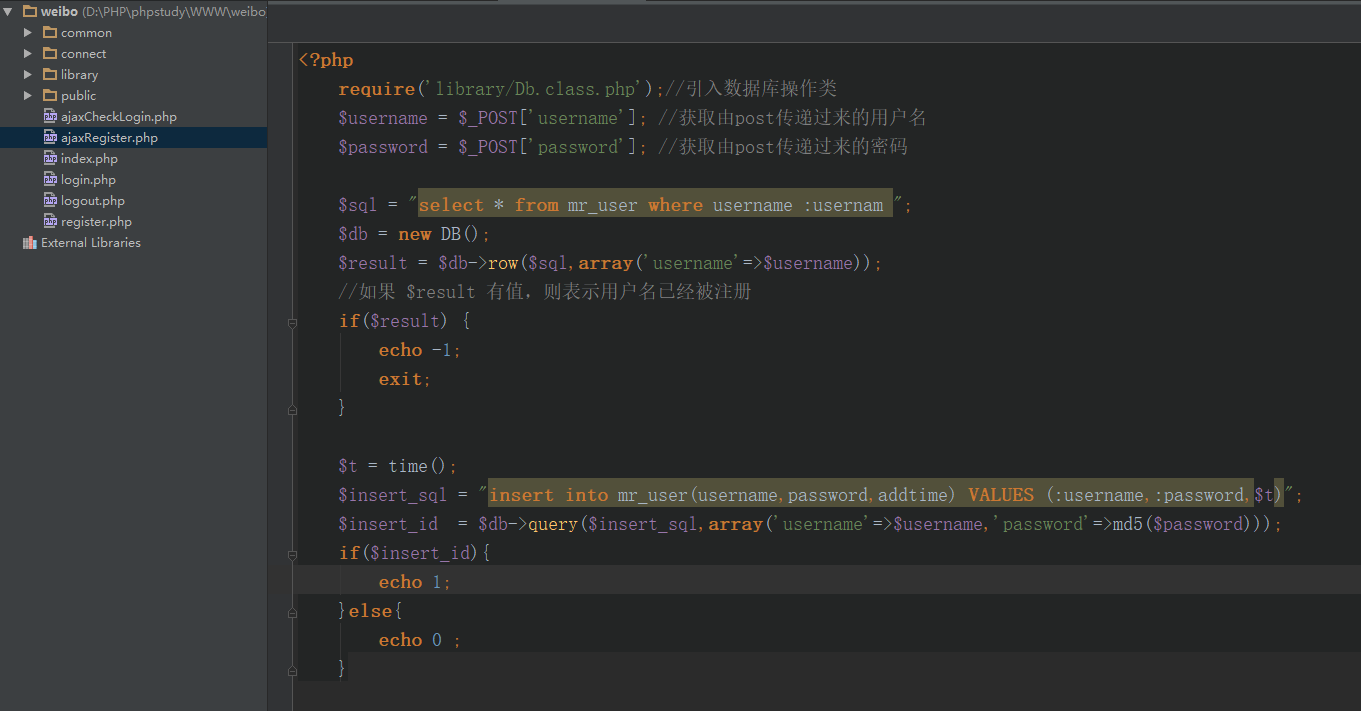Click the PHP file icon of register.php
The height and width of the screenshot is (711, 1361).
tap(50, 222)
